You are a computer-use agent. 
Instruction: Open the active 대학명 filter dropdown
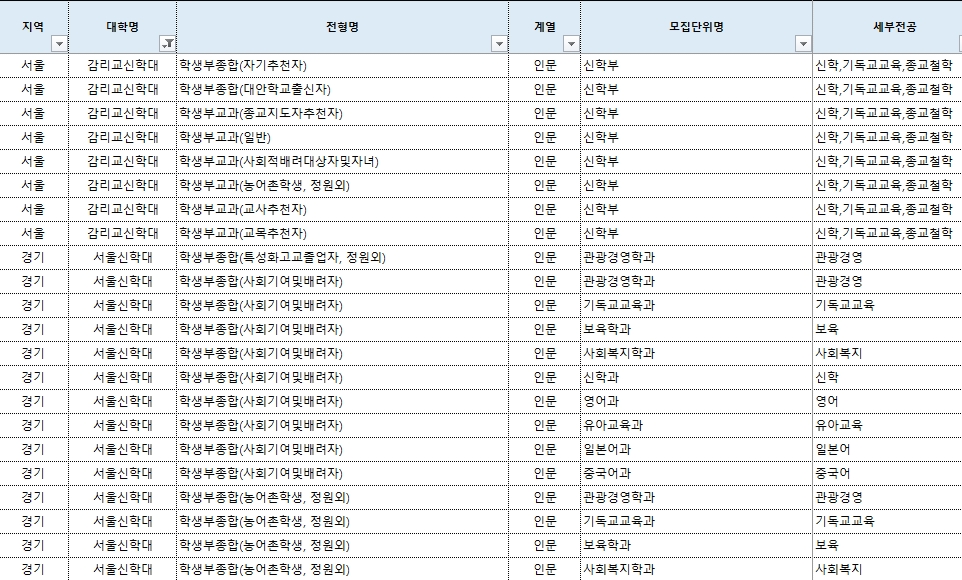click(167, 44)
